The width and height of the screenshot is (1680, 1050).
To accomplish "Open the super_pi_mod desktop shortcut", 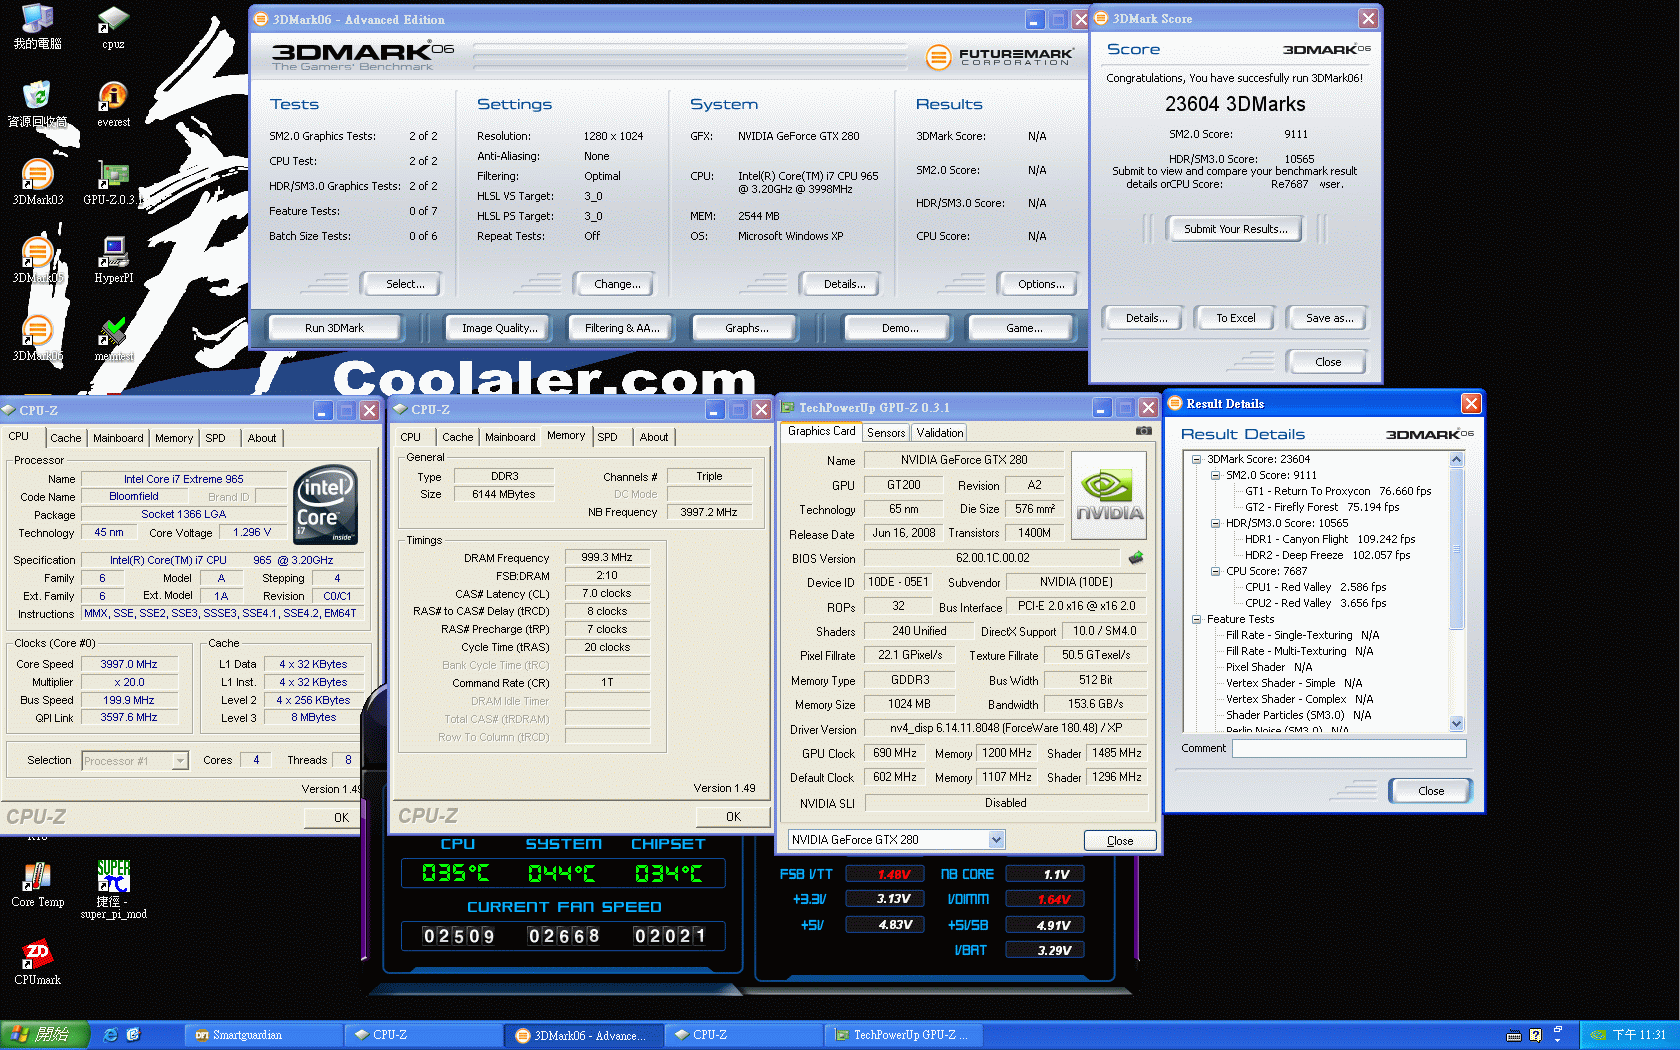I will (x=113, y=889).
